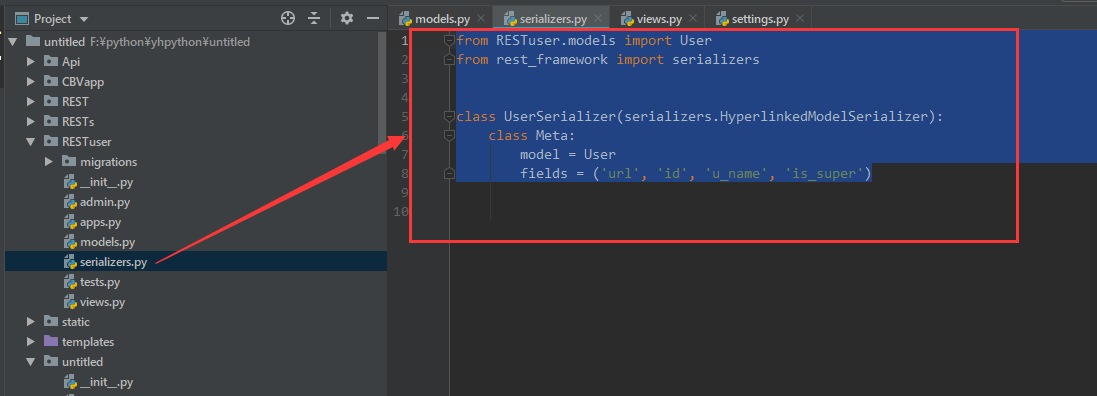This screenshot has width=1097, height=396.
Task: Click the REST folder icon
Action: point(50,101)
